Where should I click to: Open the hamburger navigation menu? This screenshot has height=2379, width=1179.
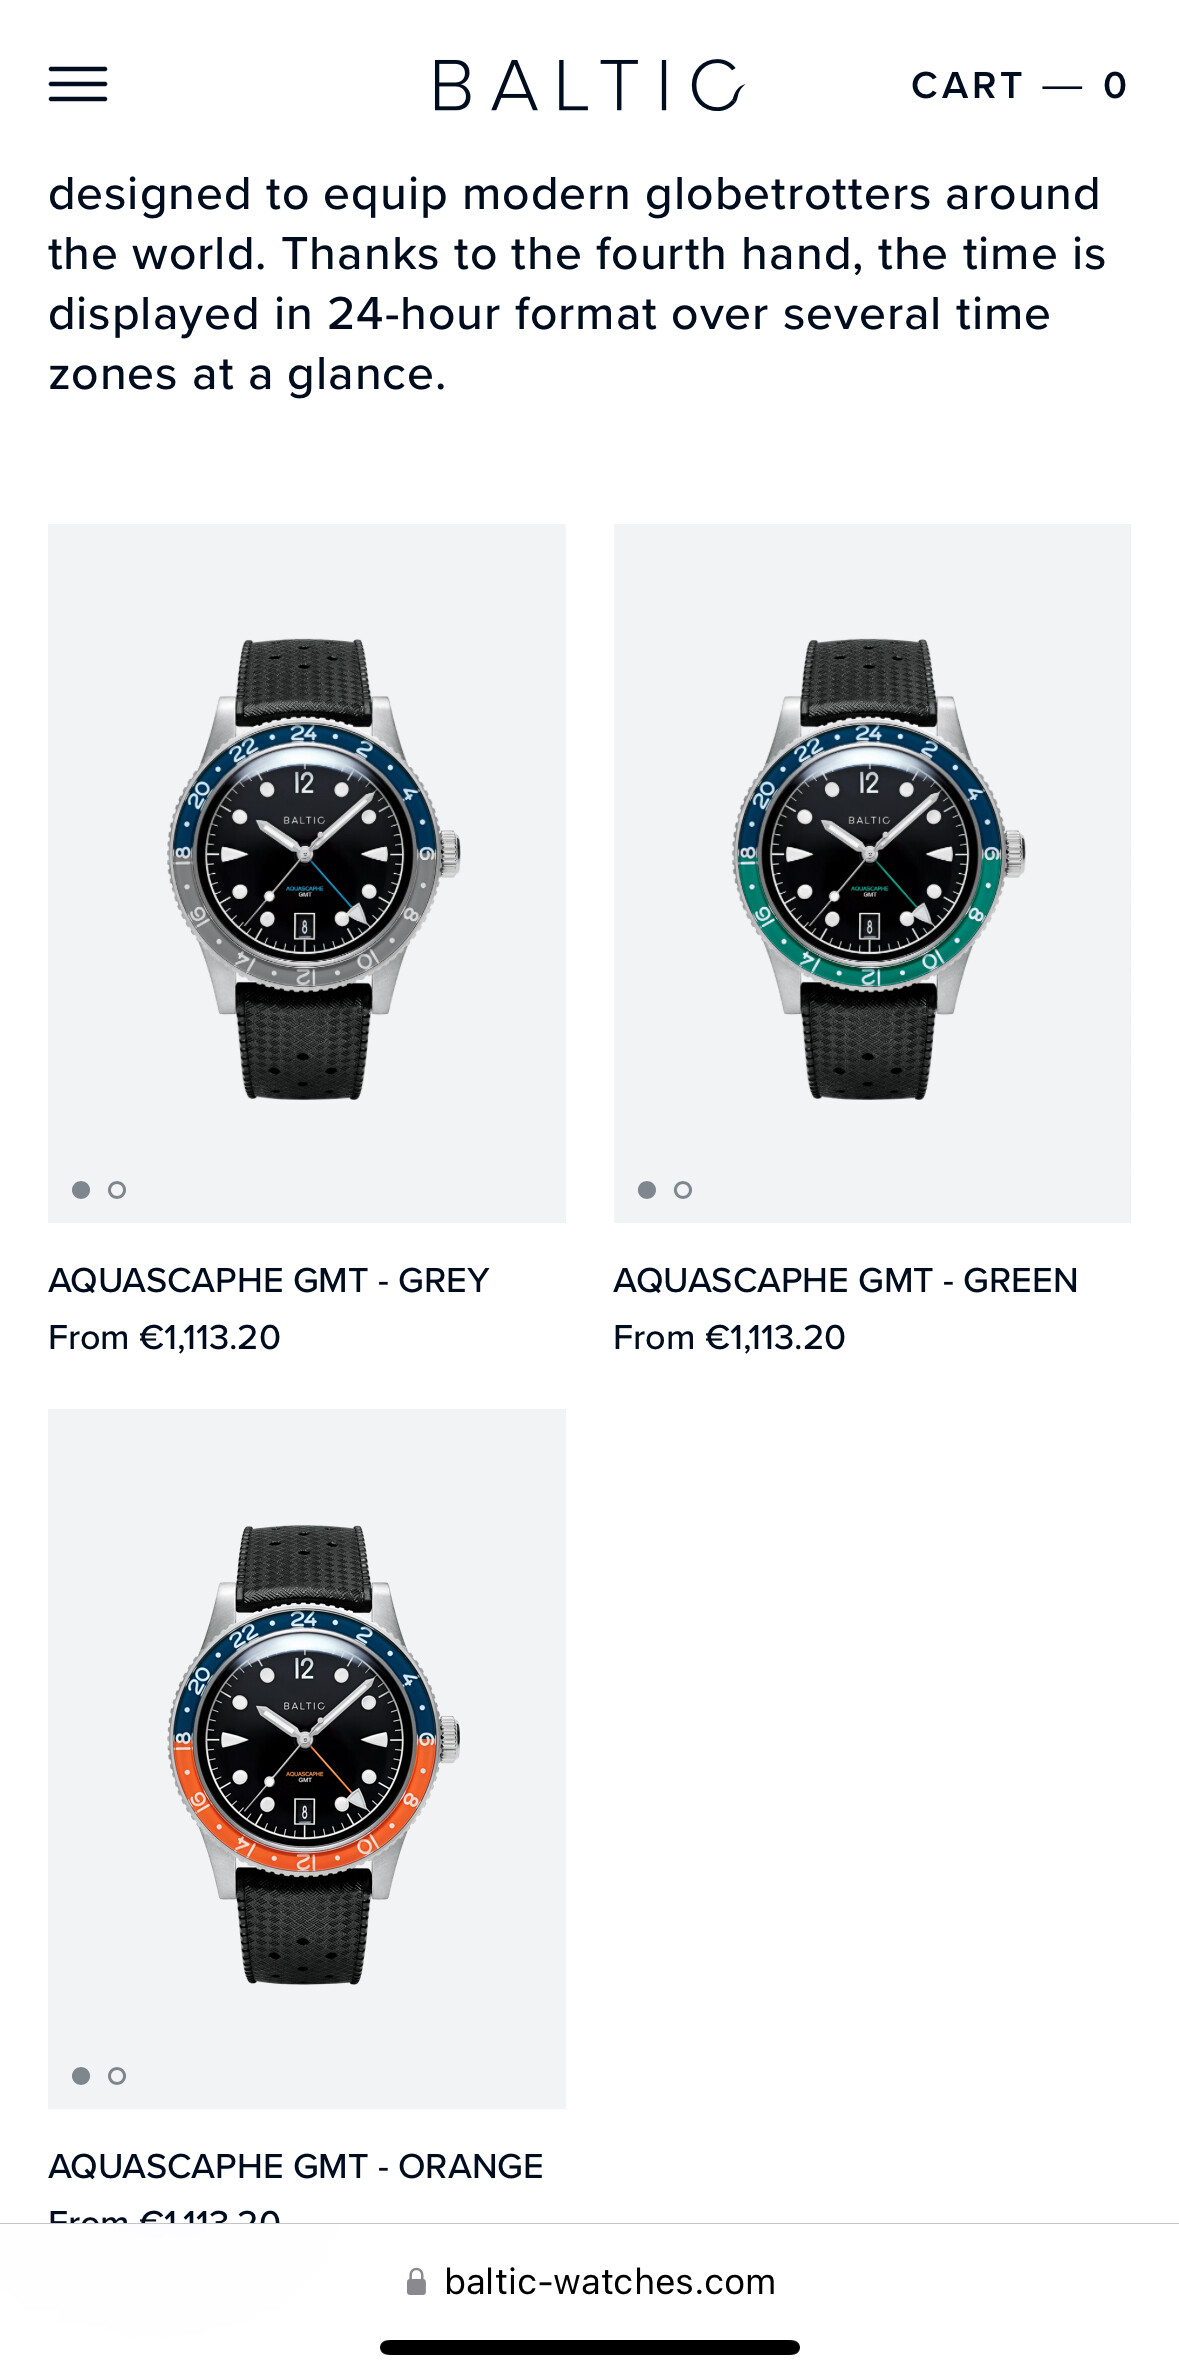point(78,85)
